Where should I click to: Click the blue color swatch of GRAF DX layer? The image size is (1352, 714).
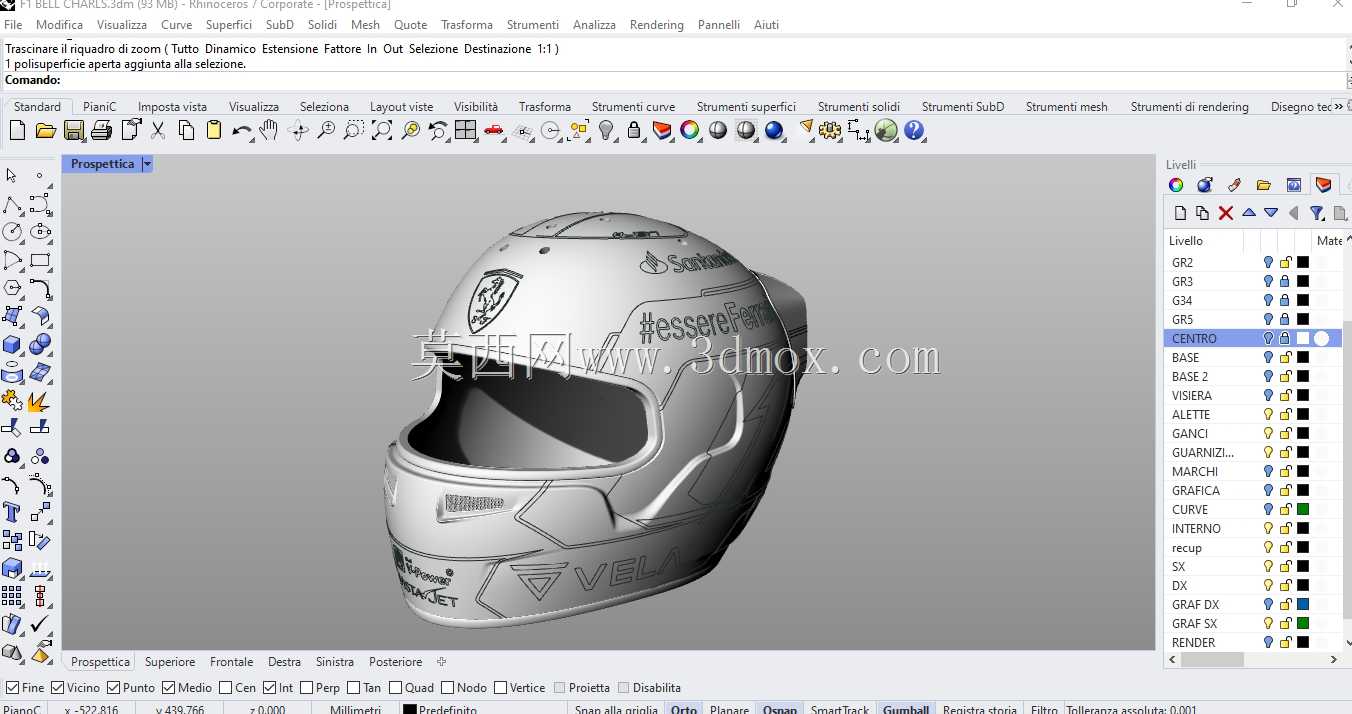1303,604
